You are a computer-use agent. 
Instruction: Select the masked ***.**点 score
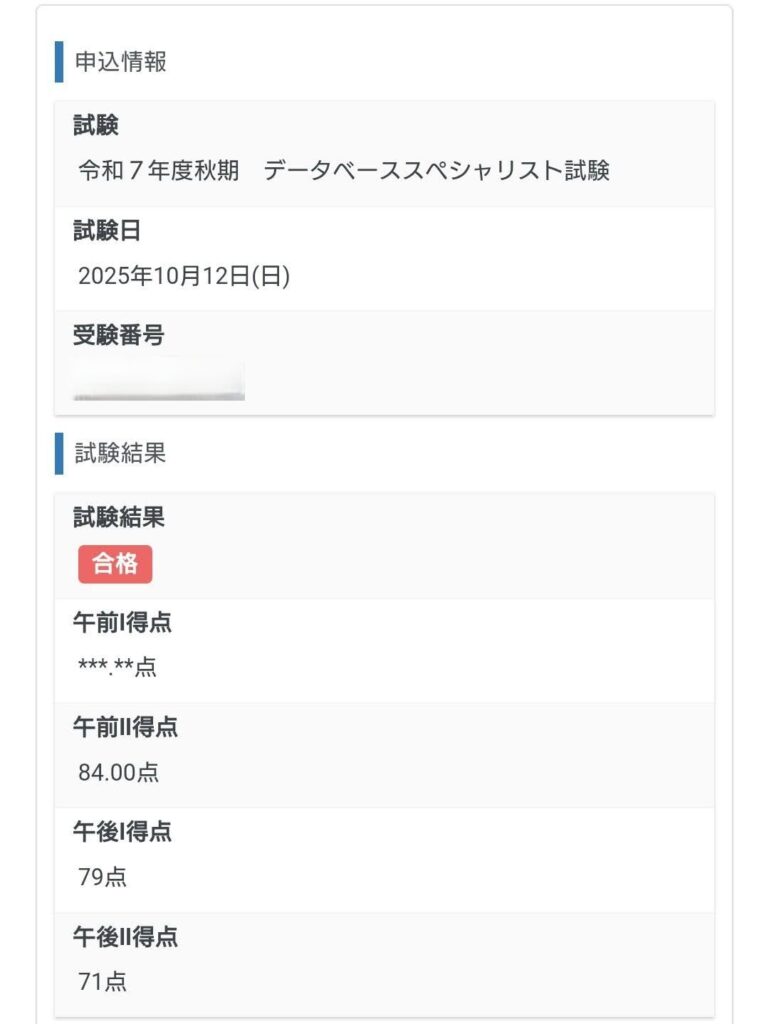(x=117, y=667)
